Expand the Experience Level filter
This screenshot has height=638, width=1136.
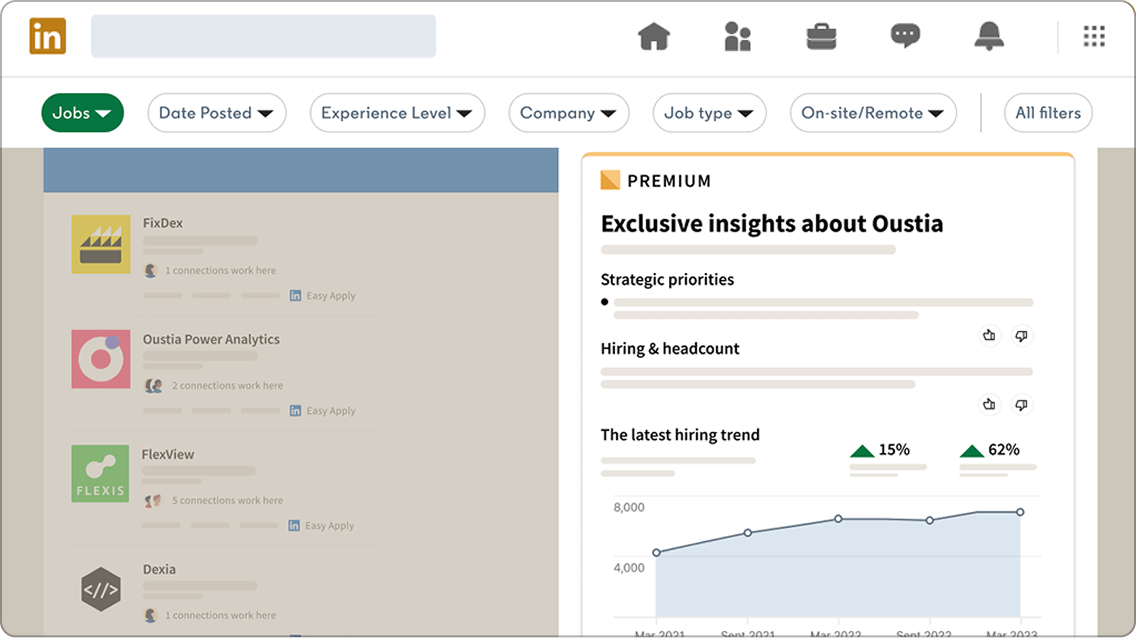pyautogui.click(x=397, y=113)
